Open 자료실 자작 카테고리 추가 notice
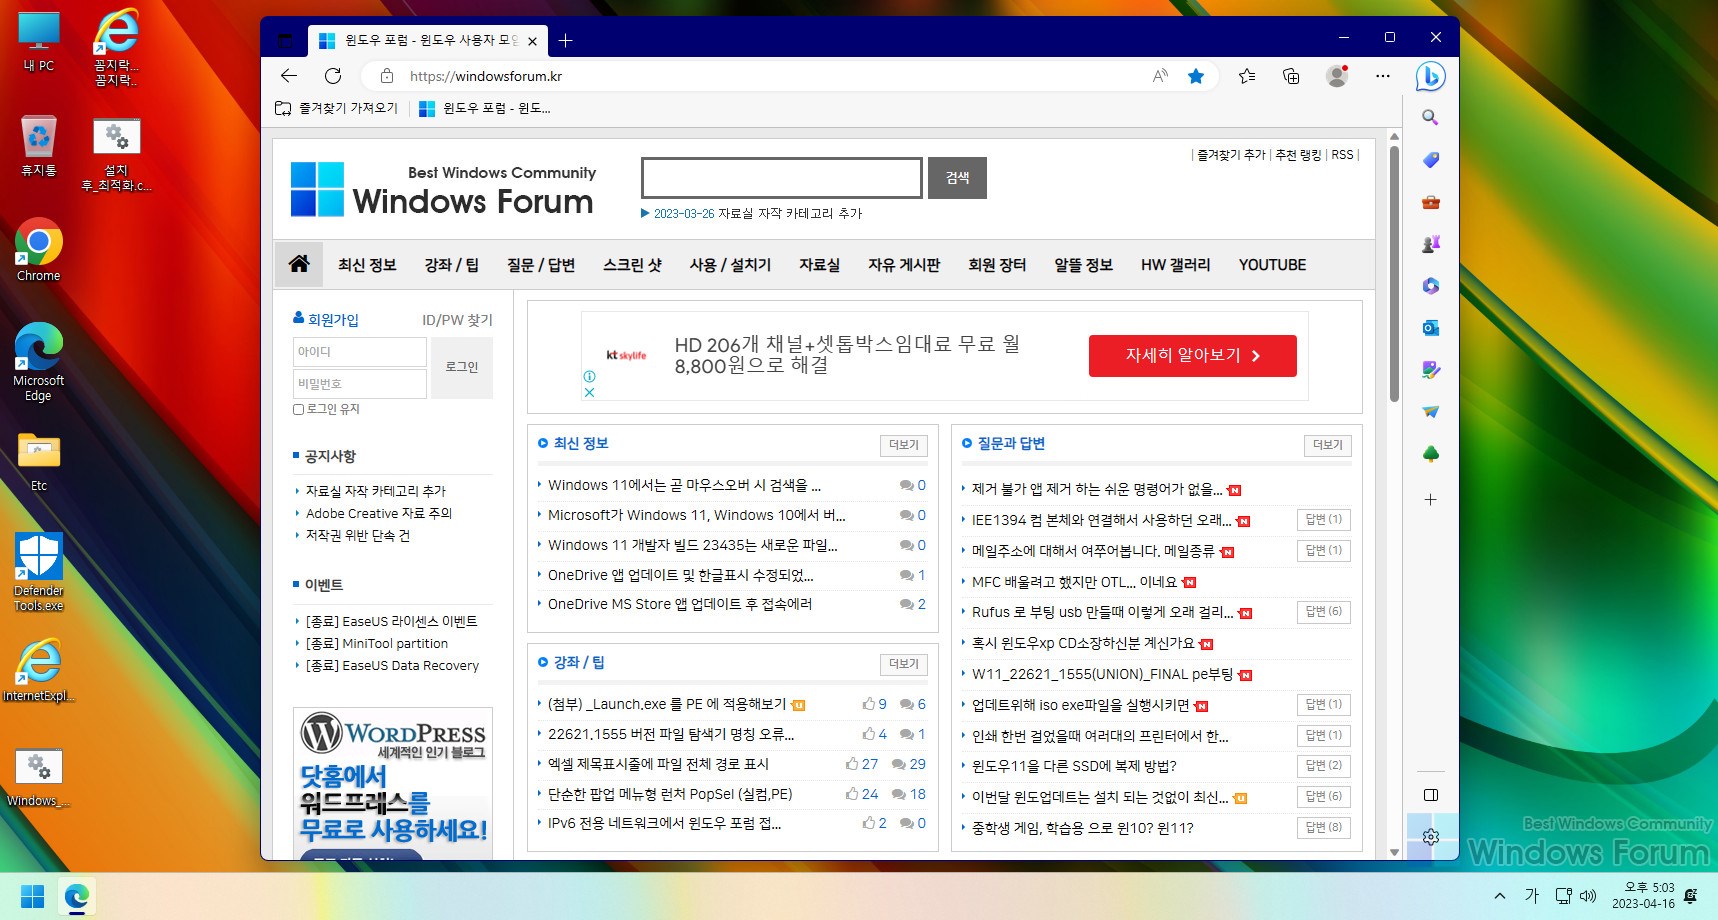The image size is (1718, 920). point(376,491)
